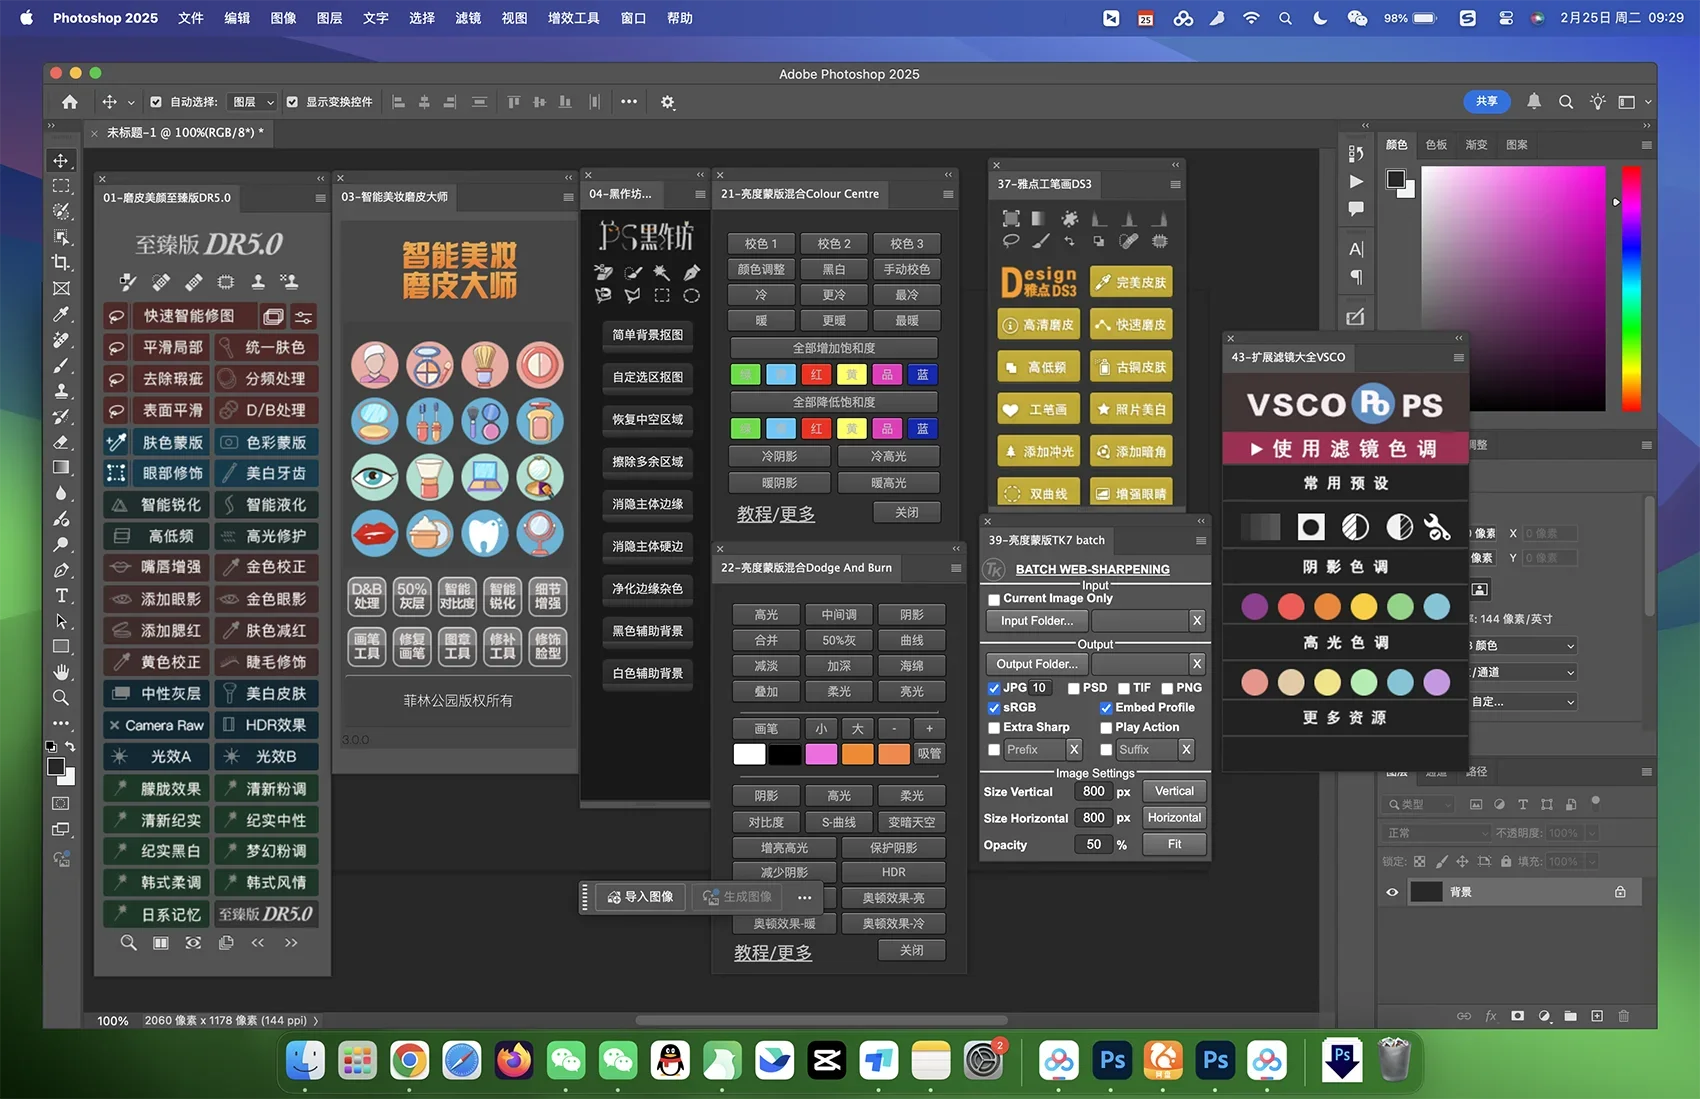Pick the Eyedropper tool
This screenshot has width=1700, height=1099.
click(x=61, y=315)
